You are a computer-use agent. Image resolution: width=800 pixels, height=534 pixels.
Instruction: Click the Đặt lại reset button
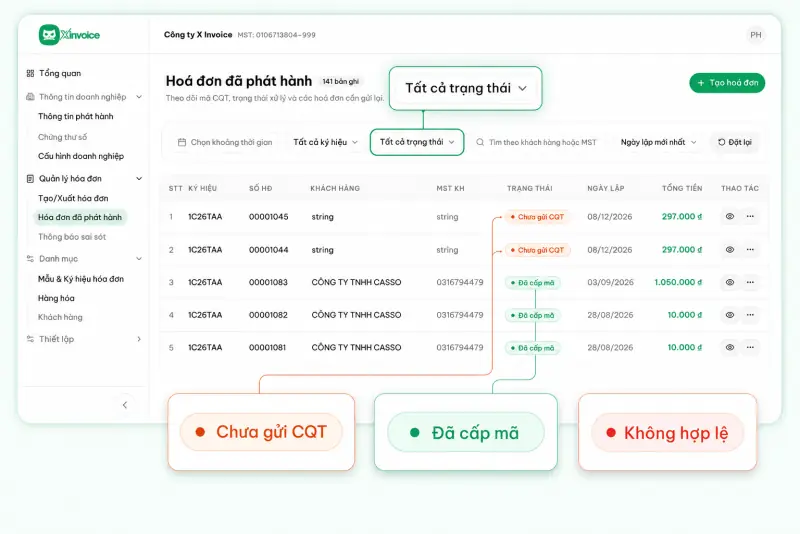[735, 142]
